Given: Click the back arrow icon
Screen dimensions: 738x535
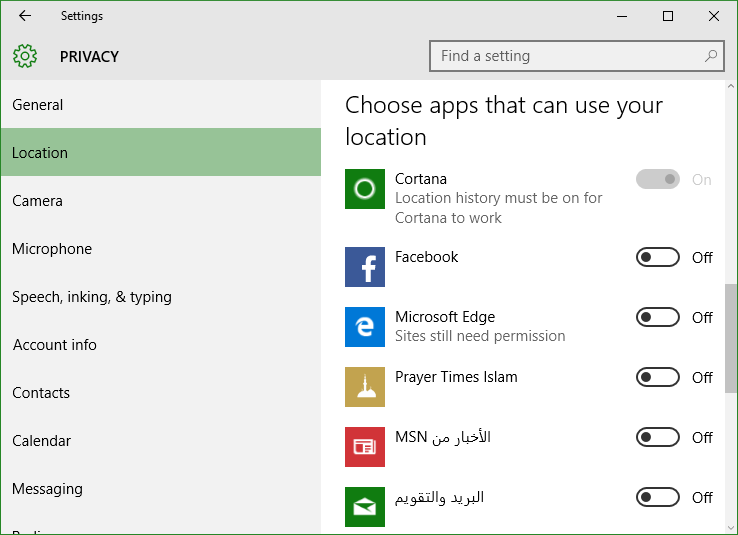Looking at the screenshot, I should coord(24,16).
